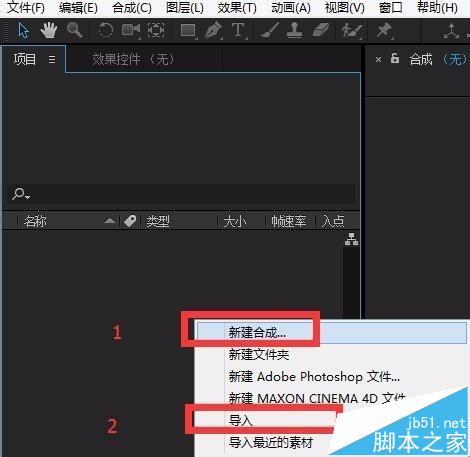Select the Pen tool
Screen dimensions: 470x457
point(213,31)
